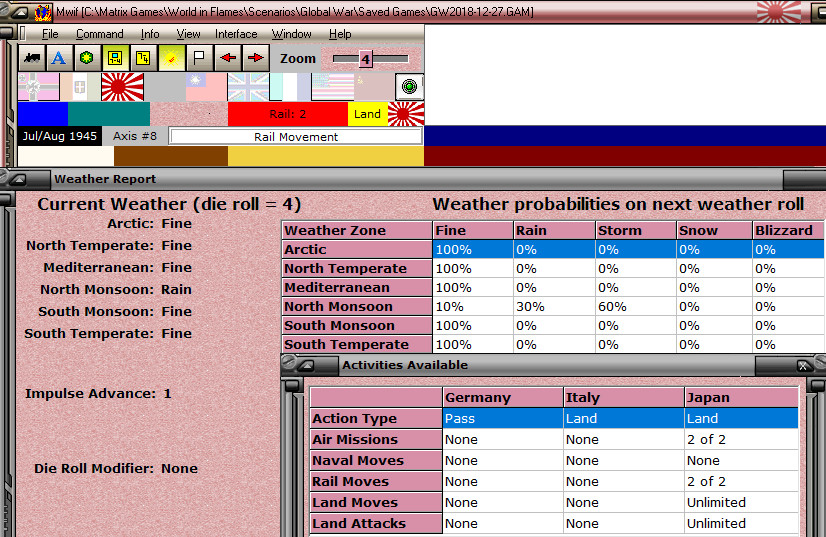This screenshot has height=537, width=826.
Task: Click the Axis #8 impulse label
Action: [135, 136]
